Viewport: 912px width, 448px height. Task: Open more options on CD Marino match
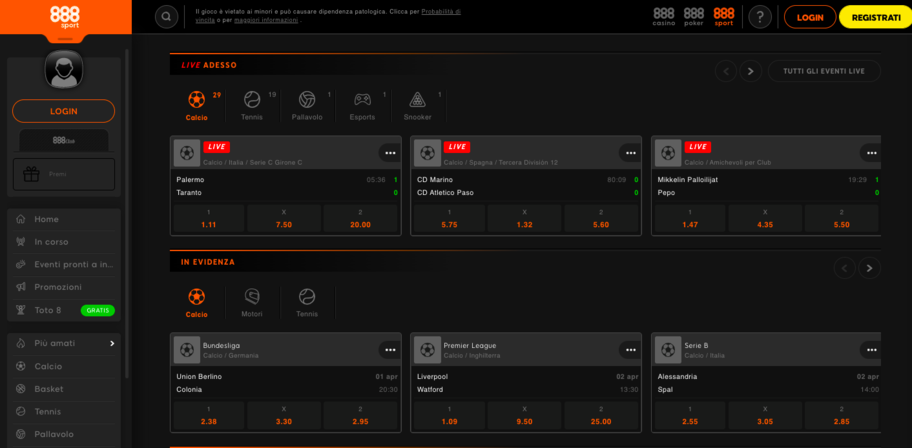[x=630, y=153]
